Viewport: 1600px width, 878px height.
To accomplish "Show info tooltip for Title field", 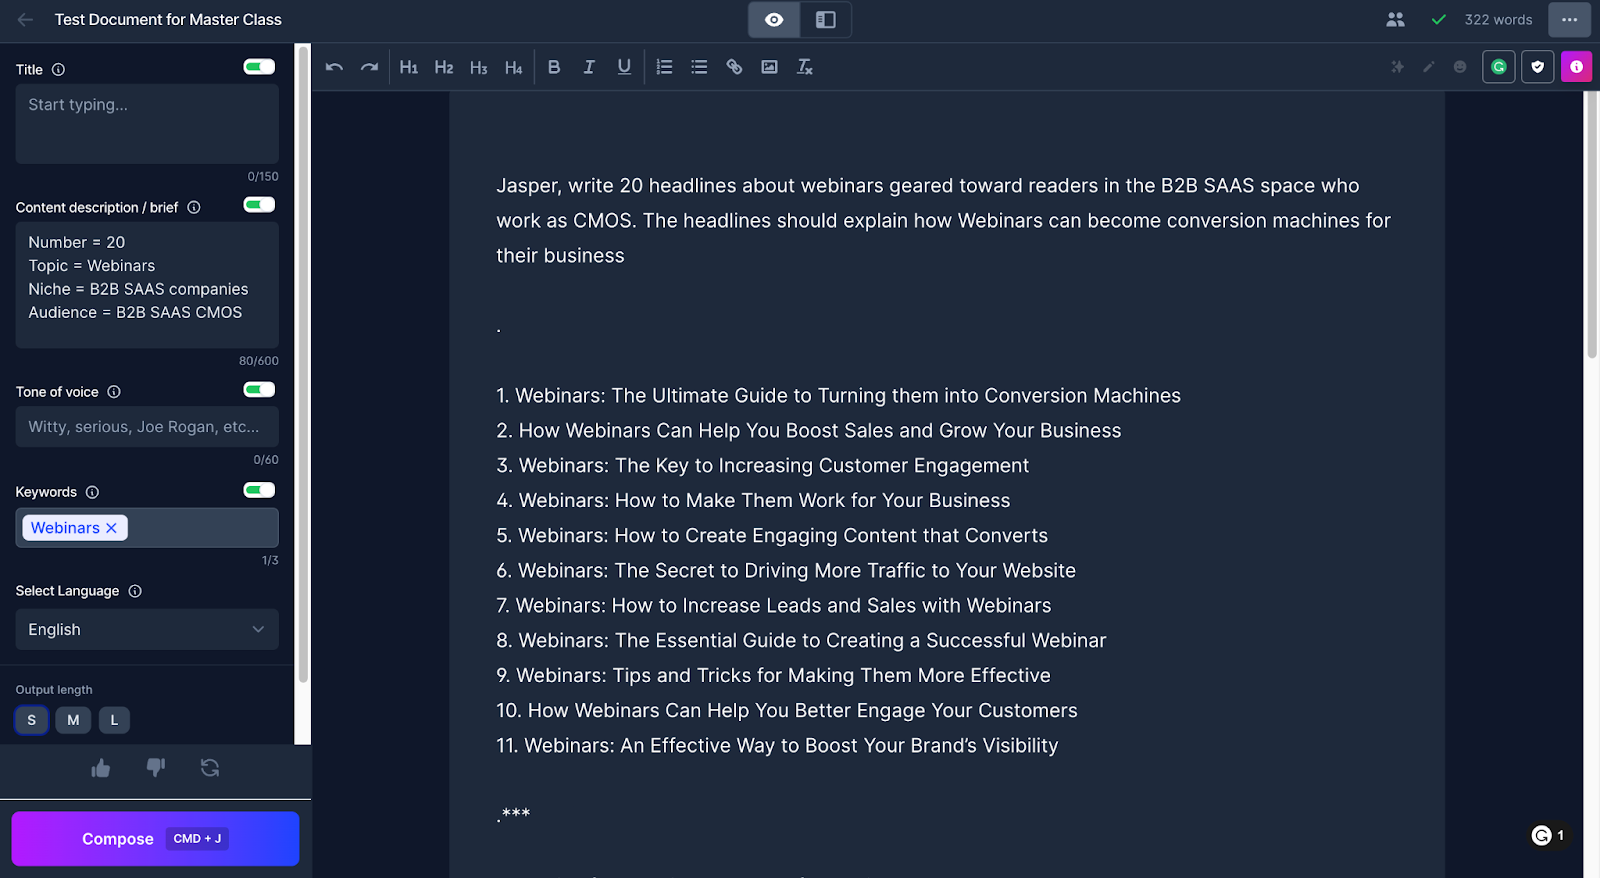I will pos(58,69).
